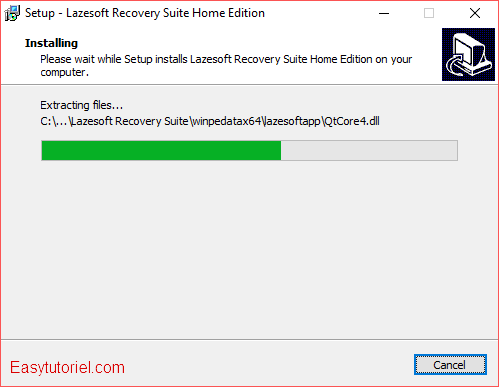Minimize the Setup window

384,13
